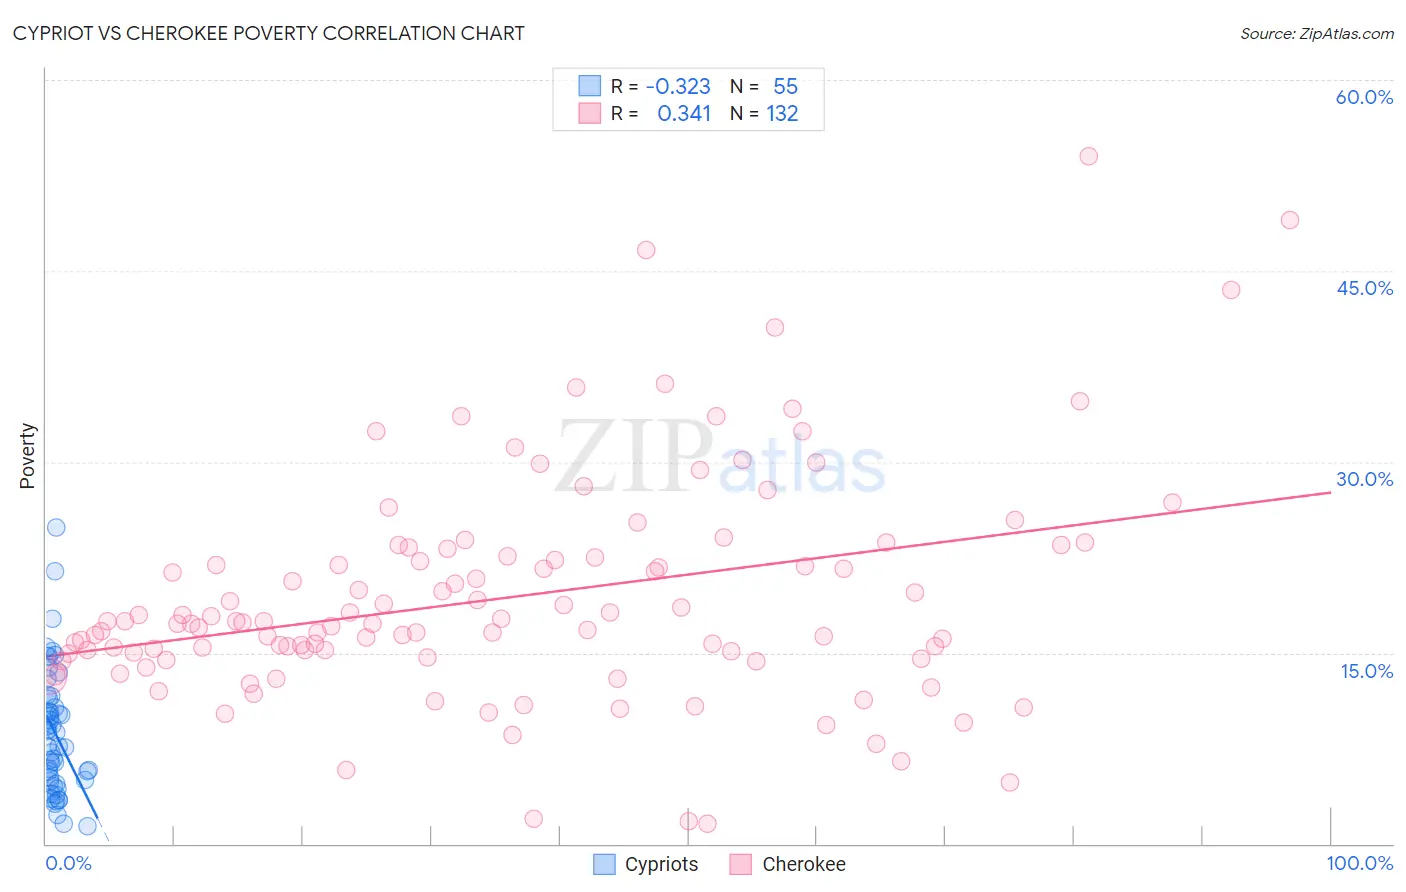Click the N = 55 value in legend

tap(764, 86)
